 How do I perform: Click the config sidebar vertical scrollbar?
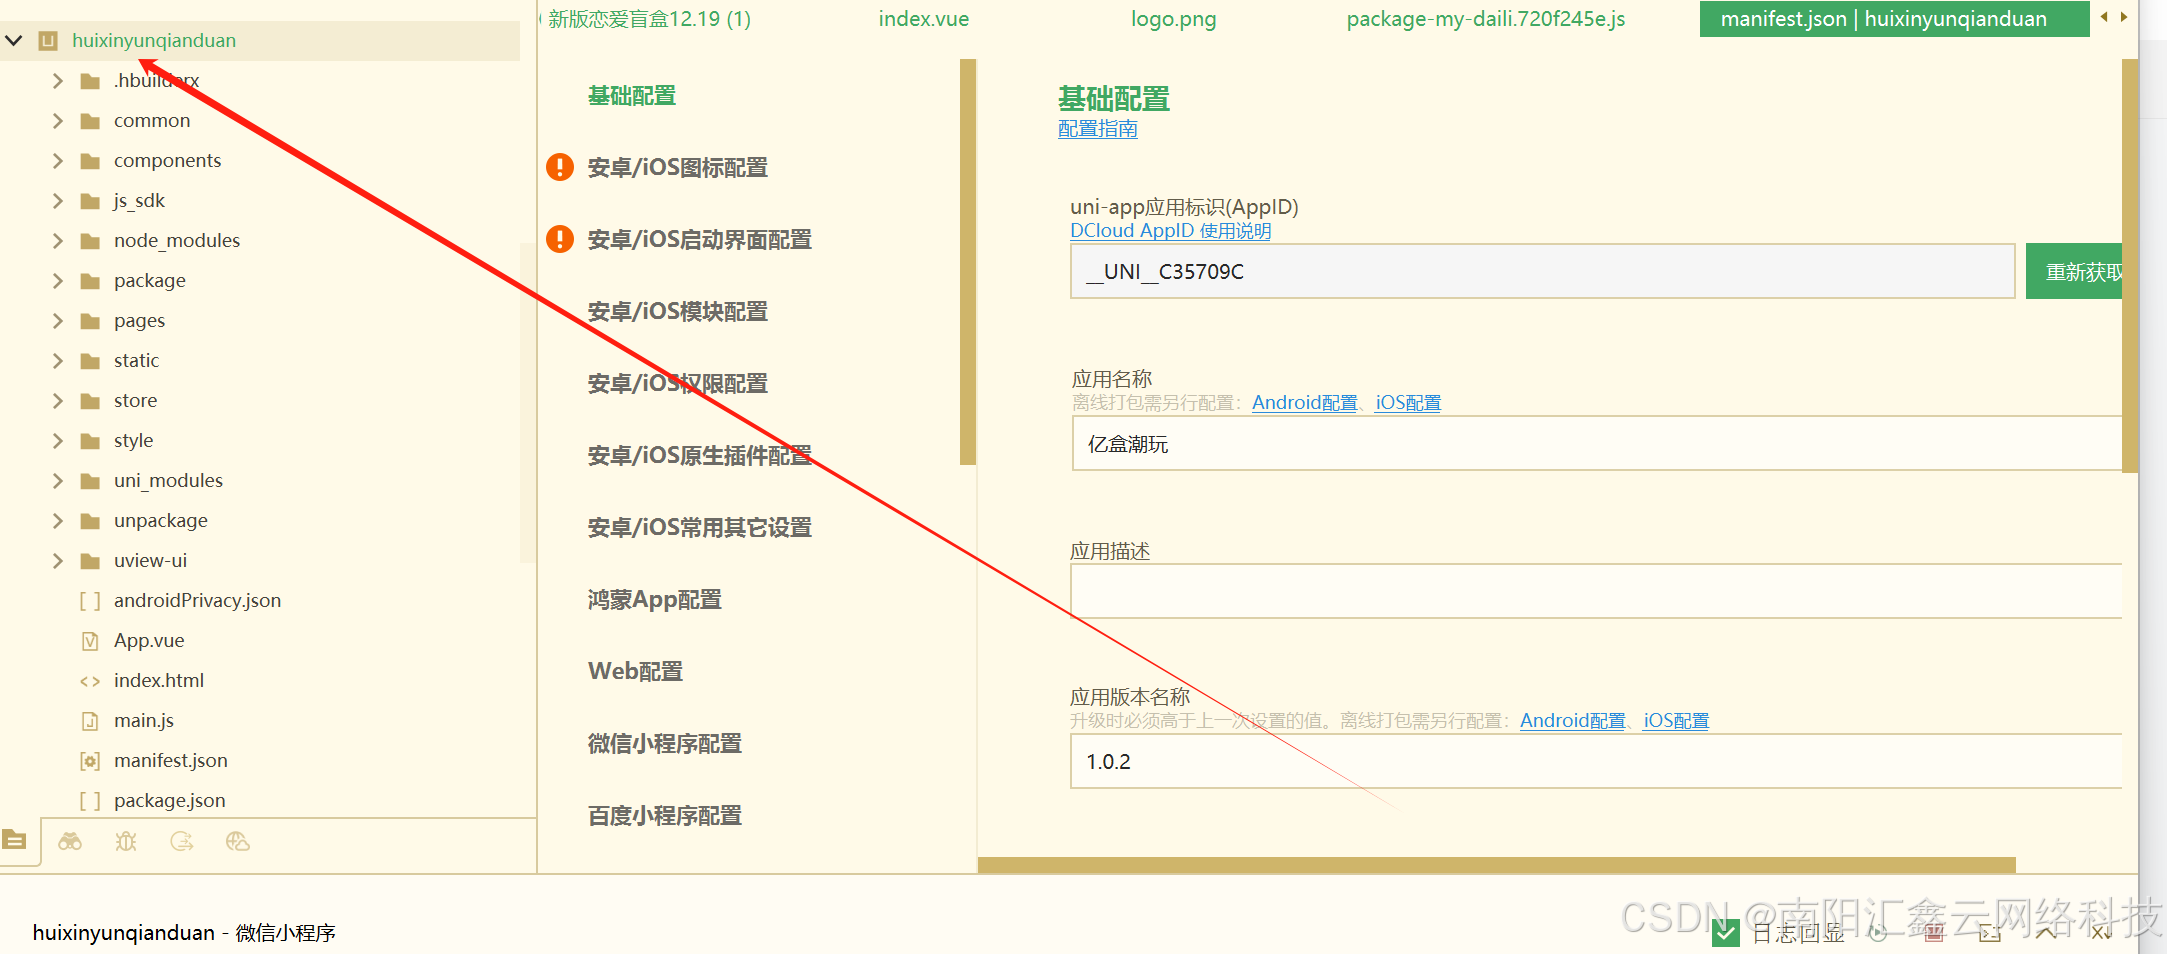point(967,262)
